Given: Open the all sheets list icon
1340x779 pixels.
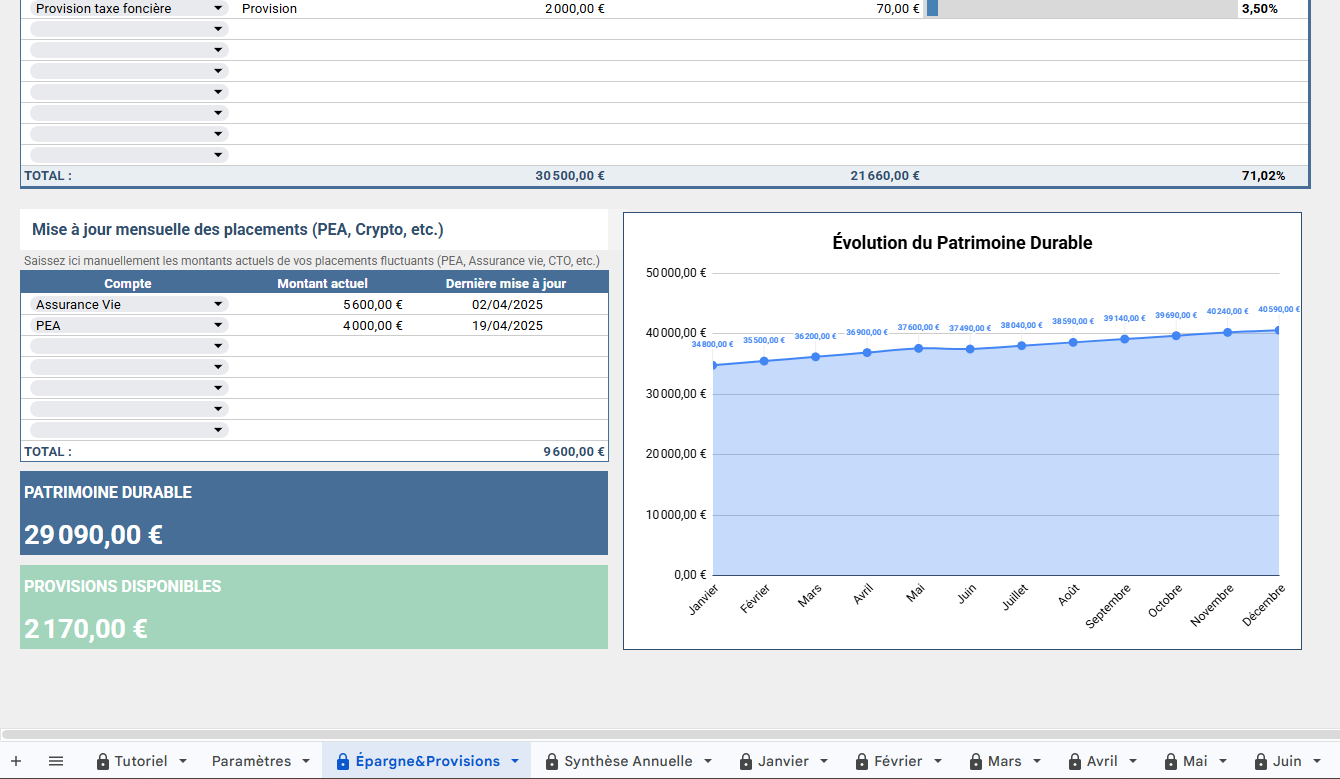Looking at the screenshot, I should tap(56, 761).
